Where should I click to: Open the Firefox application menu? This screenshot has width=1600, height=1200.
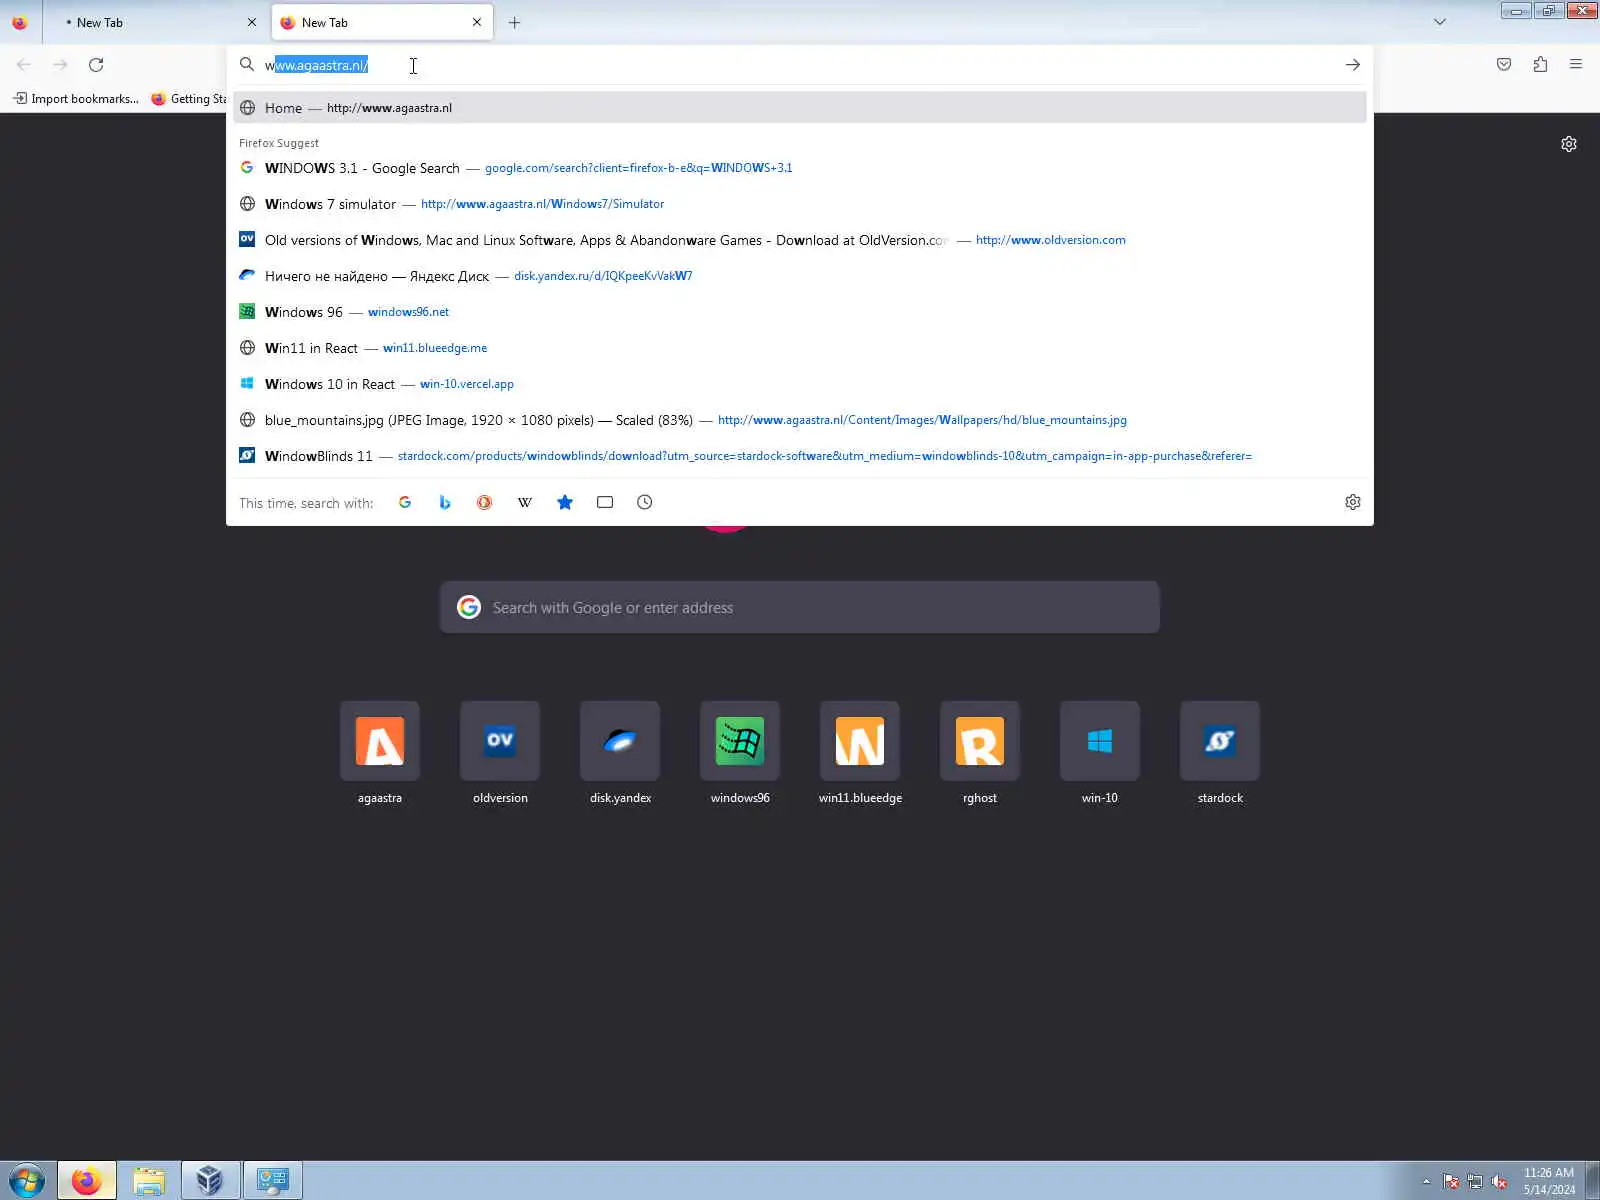point(1576,64)
